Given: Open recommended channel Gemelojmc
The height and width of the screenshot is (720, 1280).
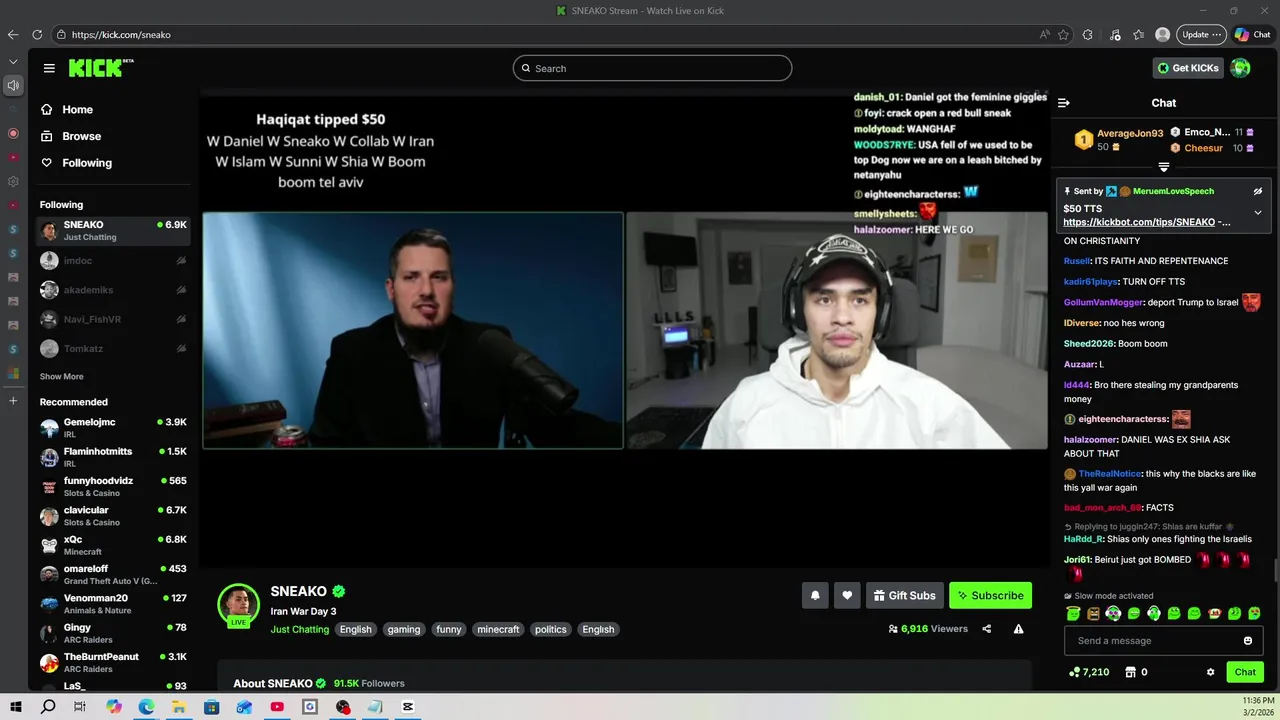Looking at the screenshot, I should pyautogui.click(x=113, y=428).
